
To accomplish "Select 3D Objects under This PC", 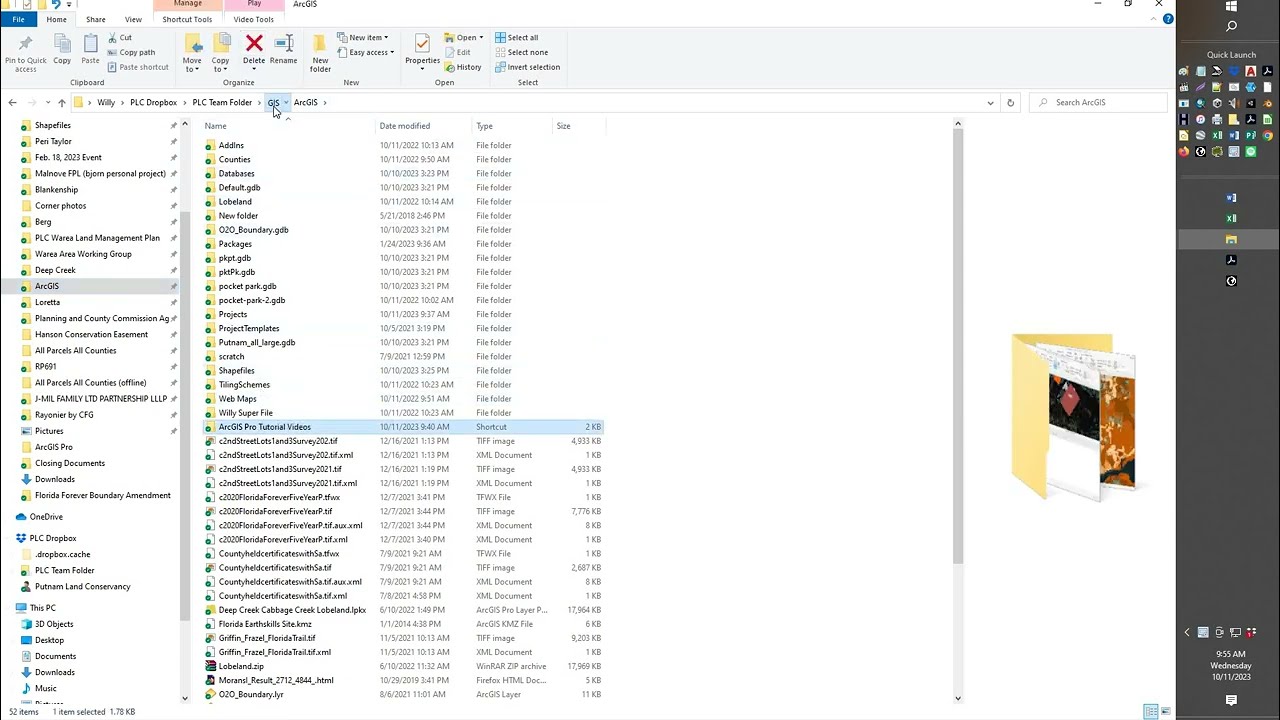I will [x=54, y=624].
